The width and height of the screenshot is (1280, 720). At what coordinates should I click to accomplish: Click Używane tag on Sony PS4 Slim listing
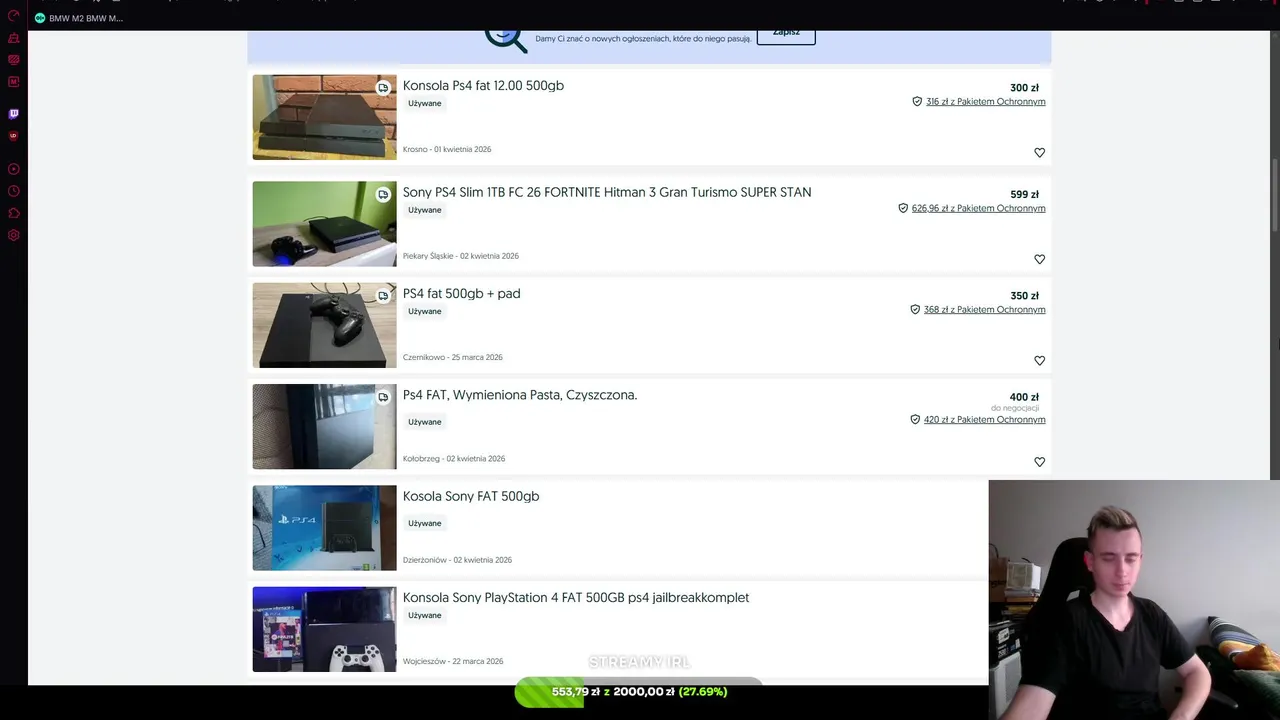[425, 210]
